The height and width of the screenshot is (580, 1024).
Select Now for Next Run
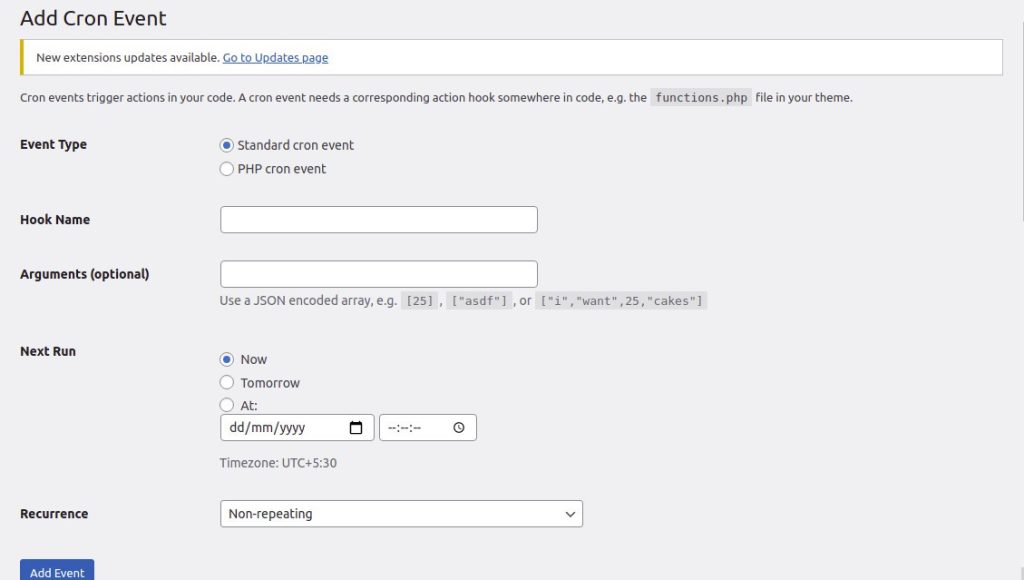[227, 359]
